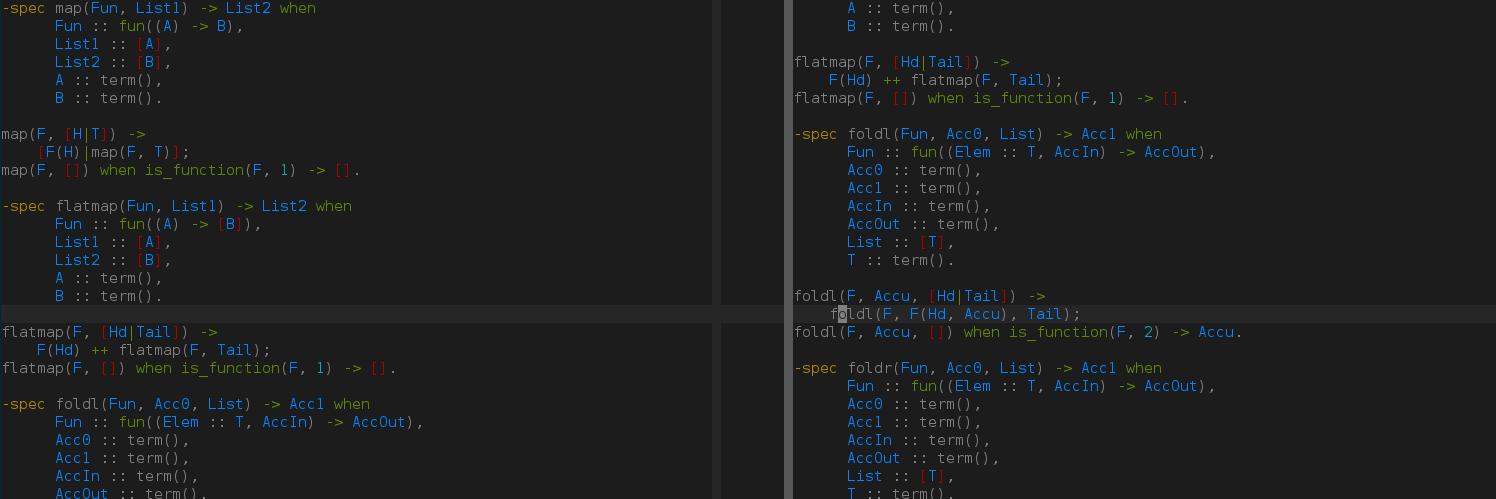Click 'Fun :: fun((Elem :: T' under foldr spec

[x=1031, y=386]
